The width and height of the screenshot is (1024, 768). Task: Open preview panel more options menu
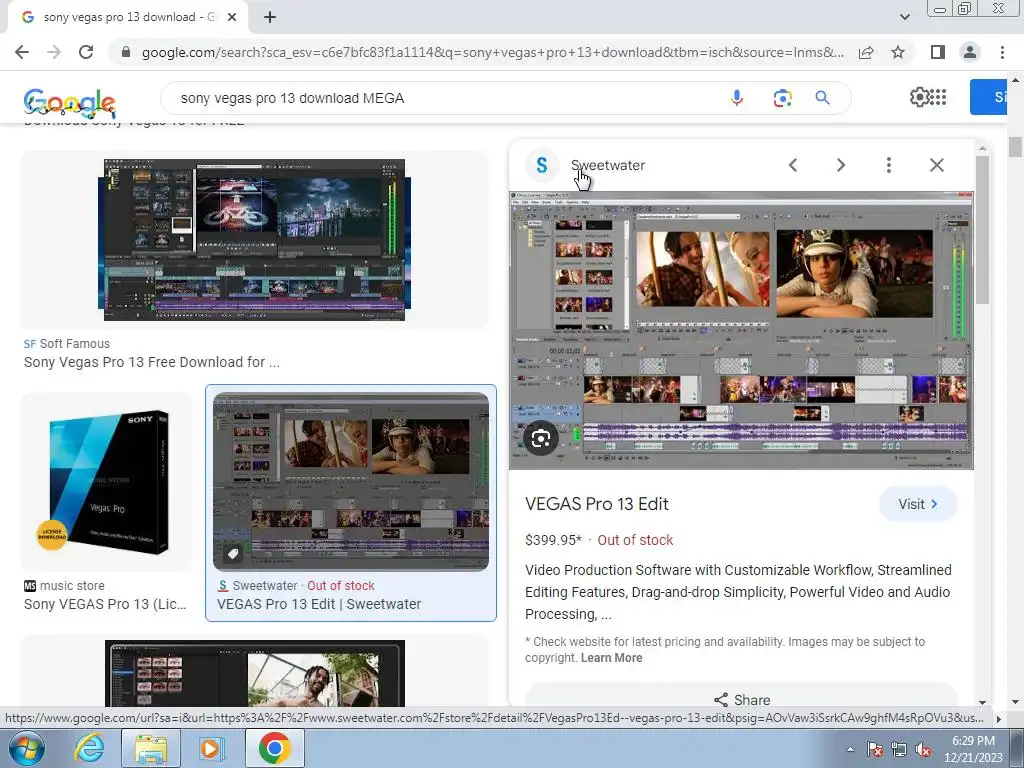pyautogui.click(x=888, y=165)
